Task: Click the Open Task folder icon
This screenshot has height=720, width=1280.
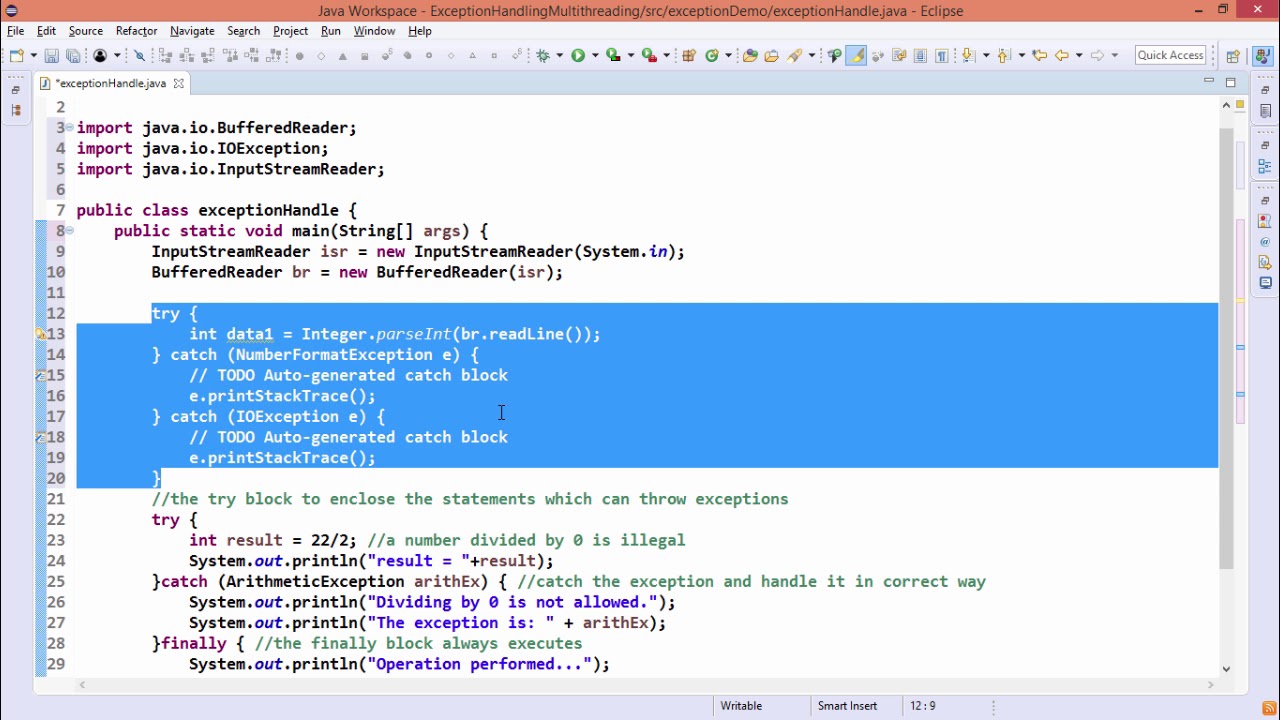Action: click(771, 56)
